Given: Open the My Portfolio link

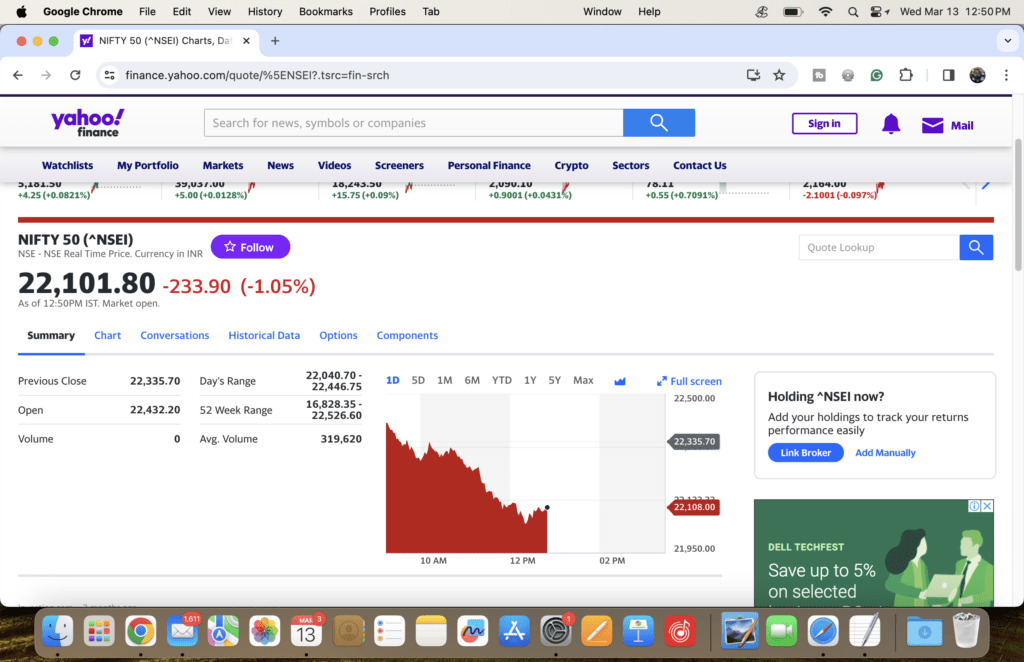Looking at the screenshot, I should tap(148, 165).
